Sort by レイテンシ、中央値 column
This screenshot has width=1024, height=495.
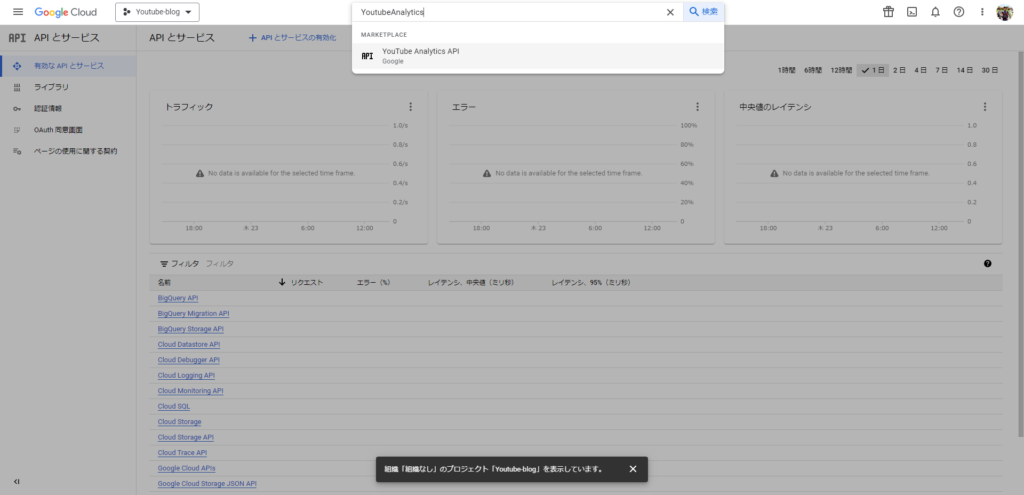pos(471,282)
